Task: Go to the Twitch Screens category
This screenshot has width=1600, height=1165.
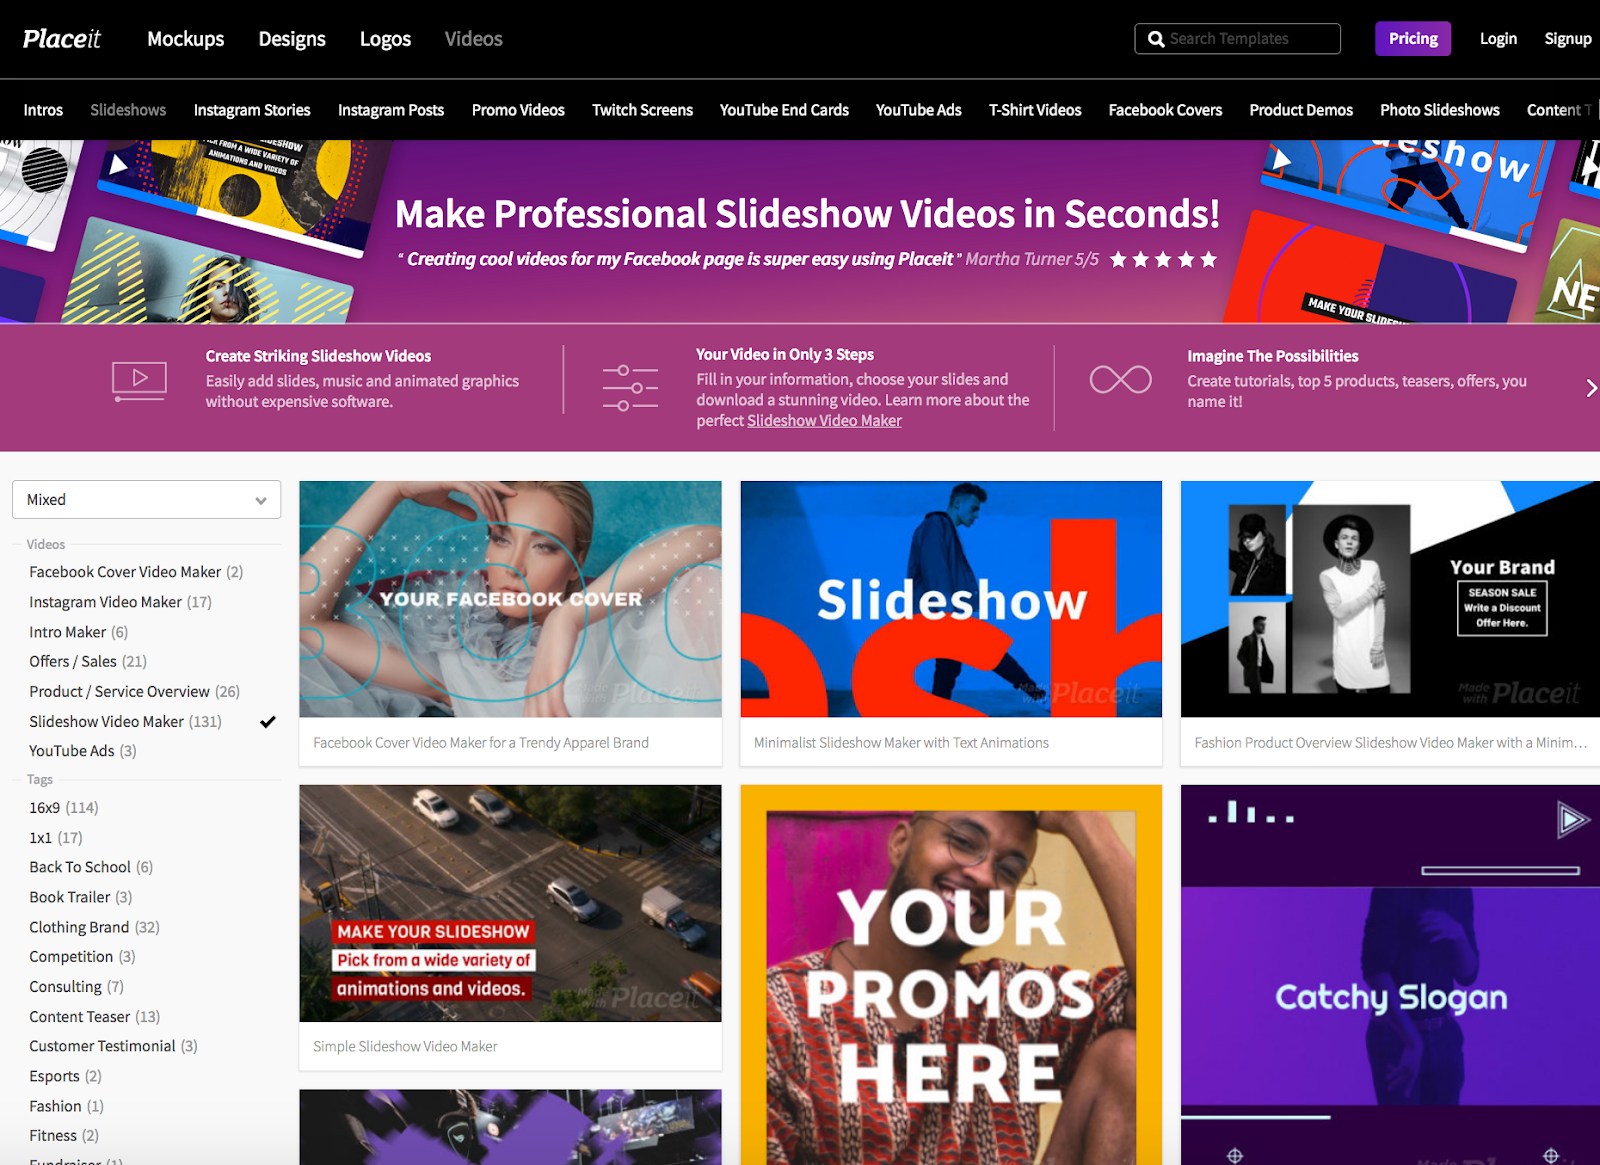Action: (642, 110)
